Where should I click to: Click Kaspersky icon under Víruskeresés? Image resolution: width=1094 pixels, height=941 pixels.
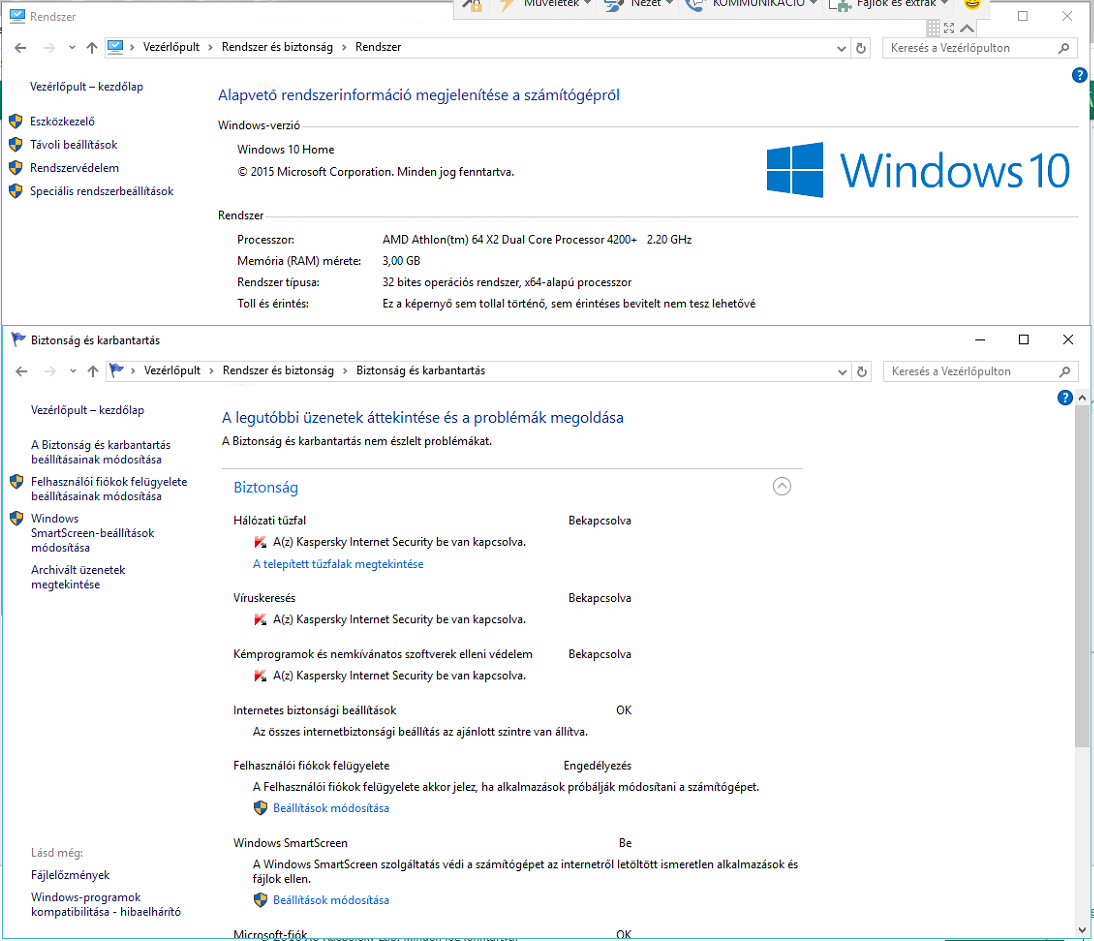260,619
